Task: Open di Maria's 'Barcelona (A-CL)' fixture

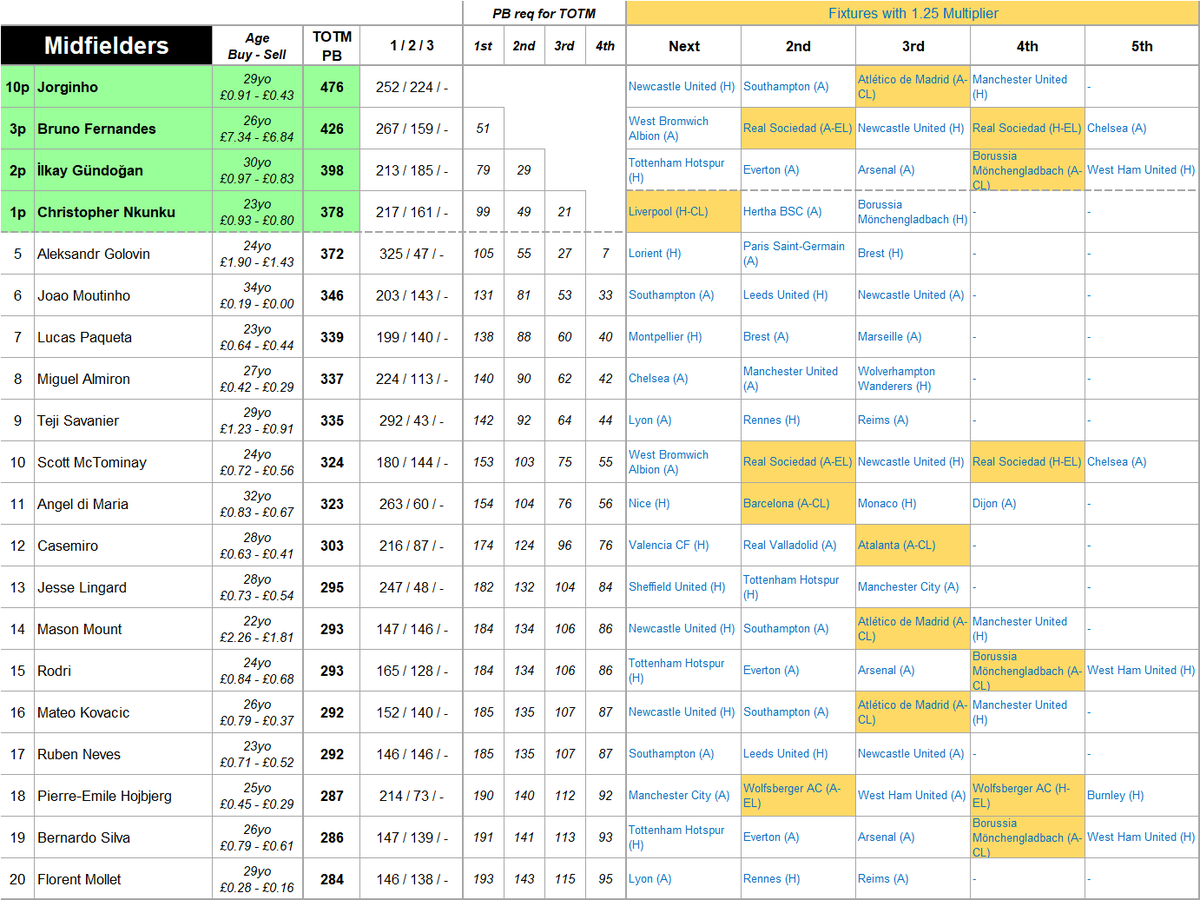Action: tap(787, 504)
